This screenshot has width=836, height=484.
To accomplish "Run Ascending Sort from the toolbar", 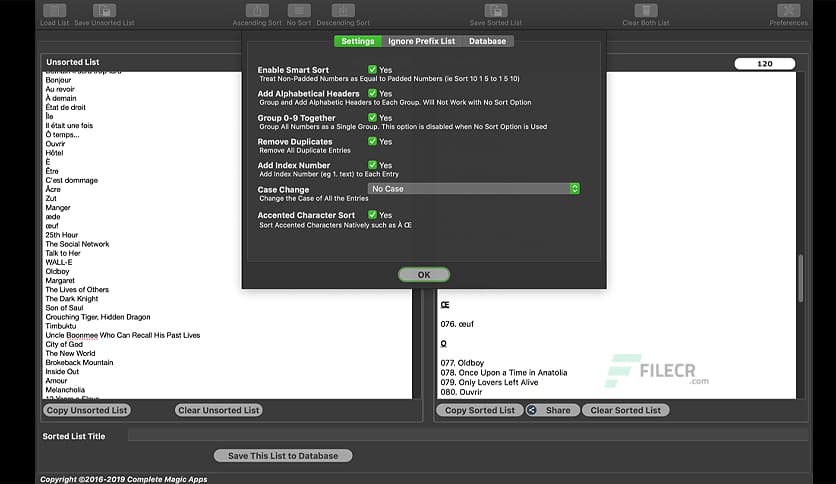I will pyautogui.click(x=257, y=10).
